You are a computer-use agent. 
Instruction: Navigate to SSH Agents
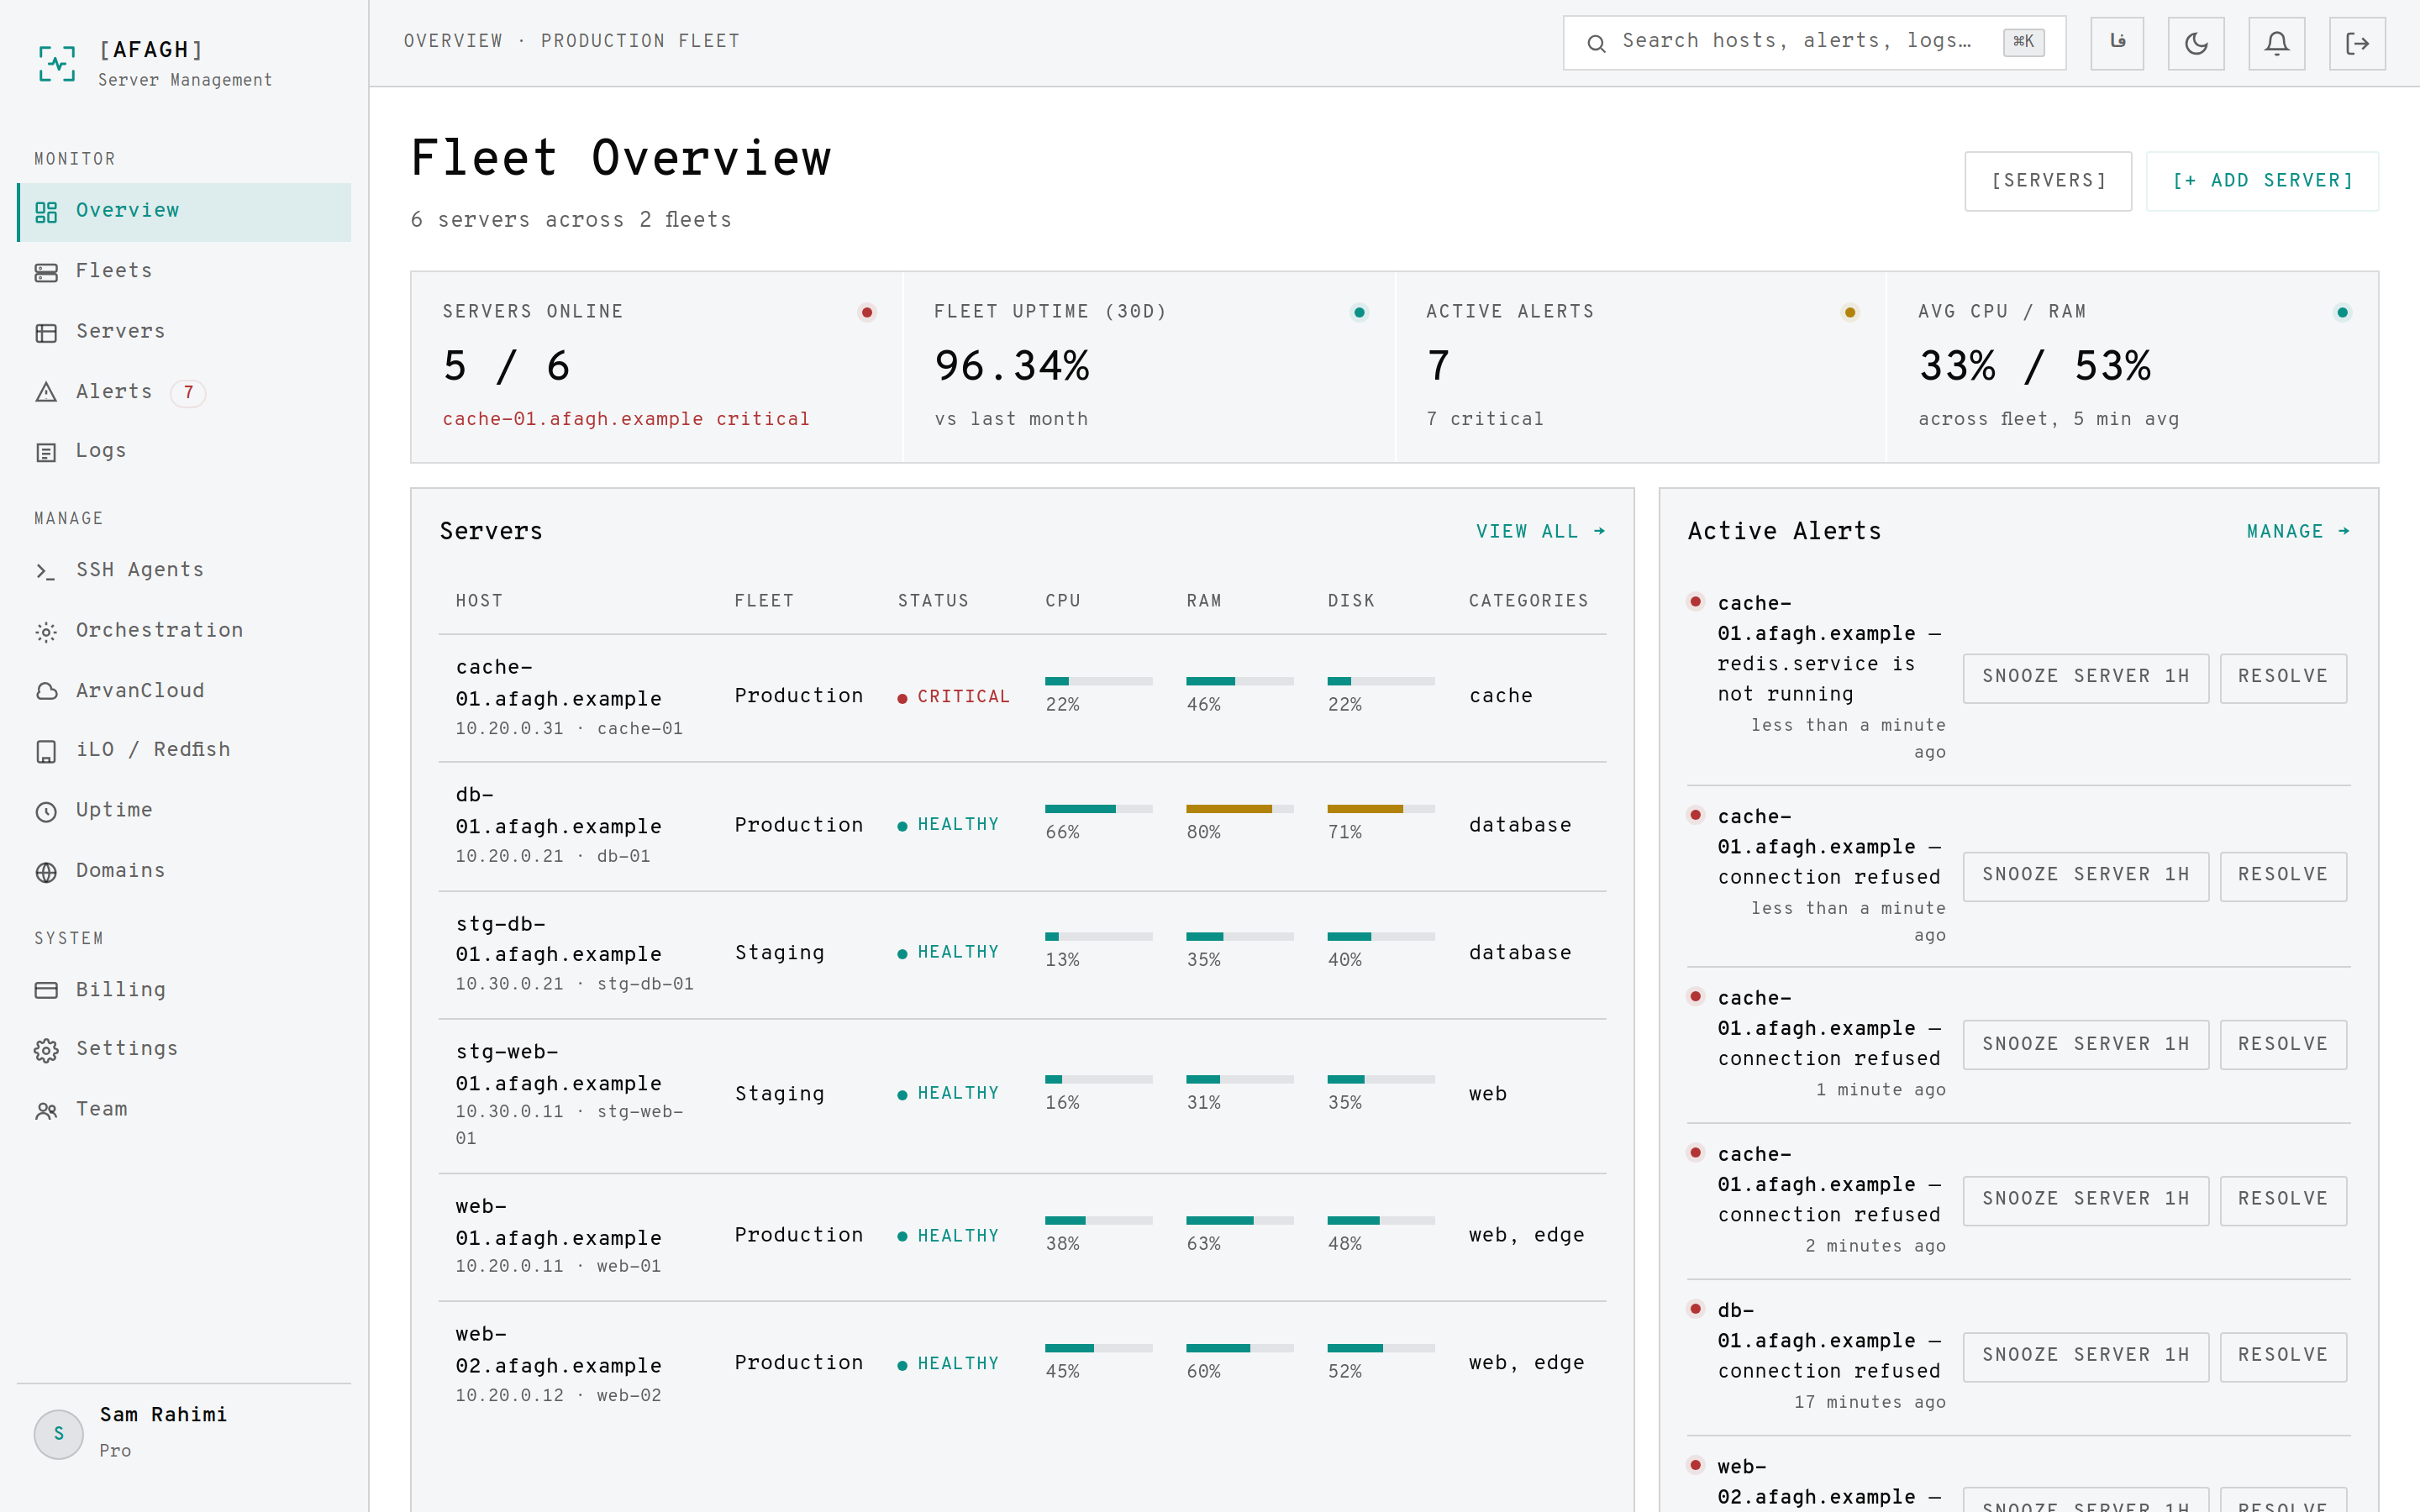pos(184,570)
